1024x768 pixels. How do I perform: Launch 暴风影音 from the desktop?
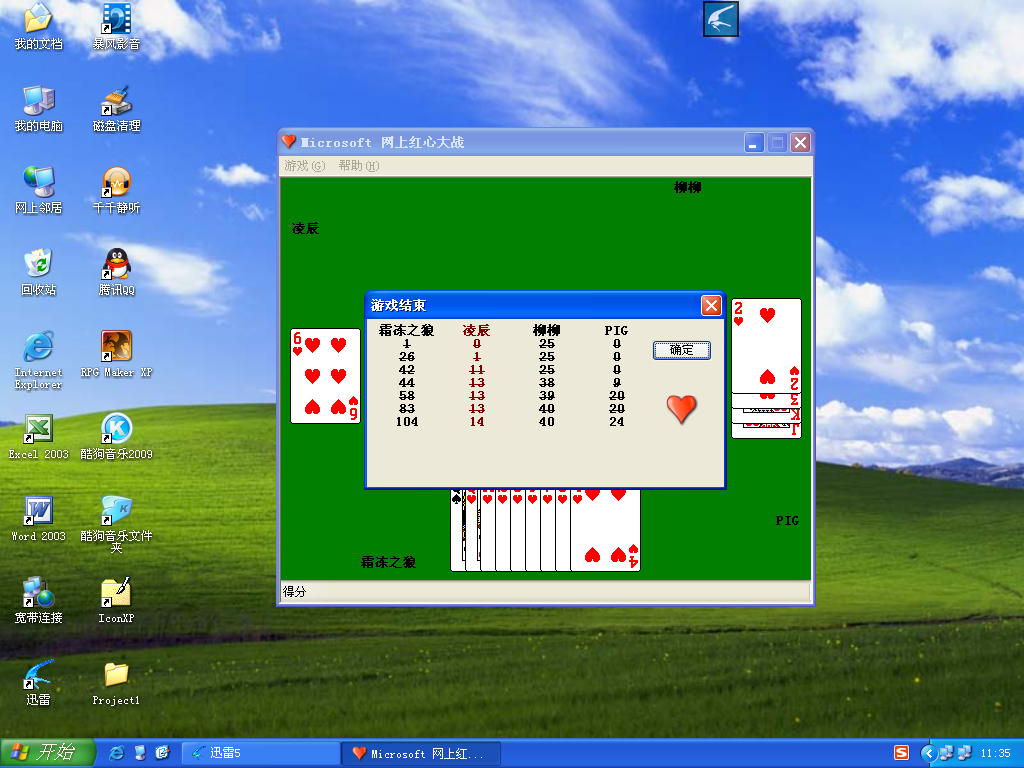[x=116, y=26]
